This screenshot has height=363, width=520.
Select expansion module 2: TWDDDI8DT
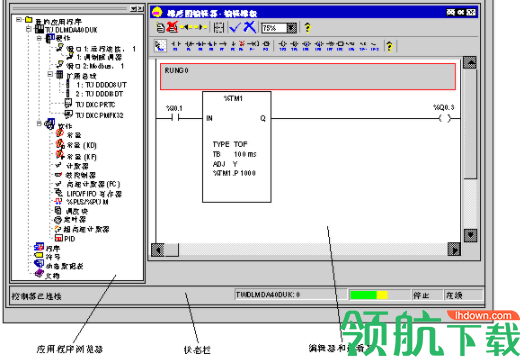coord(99,94)
